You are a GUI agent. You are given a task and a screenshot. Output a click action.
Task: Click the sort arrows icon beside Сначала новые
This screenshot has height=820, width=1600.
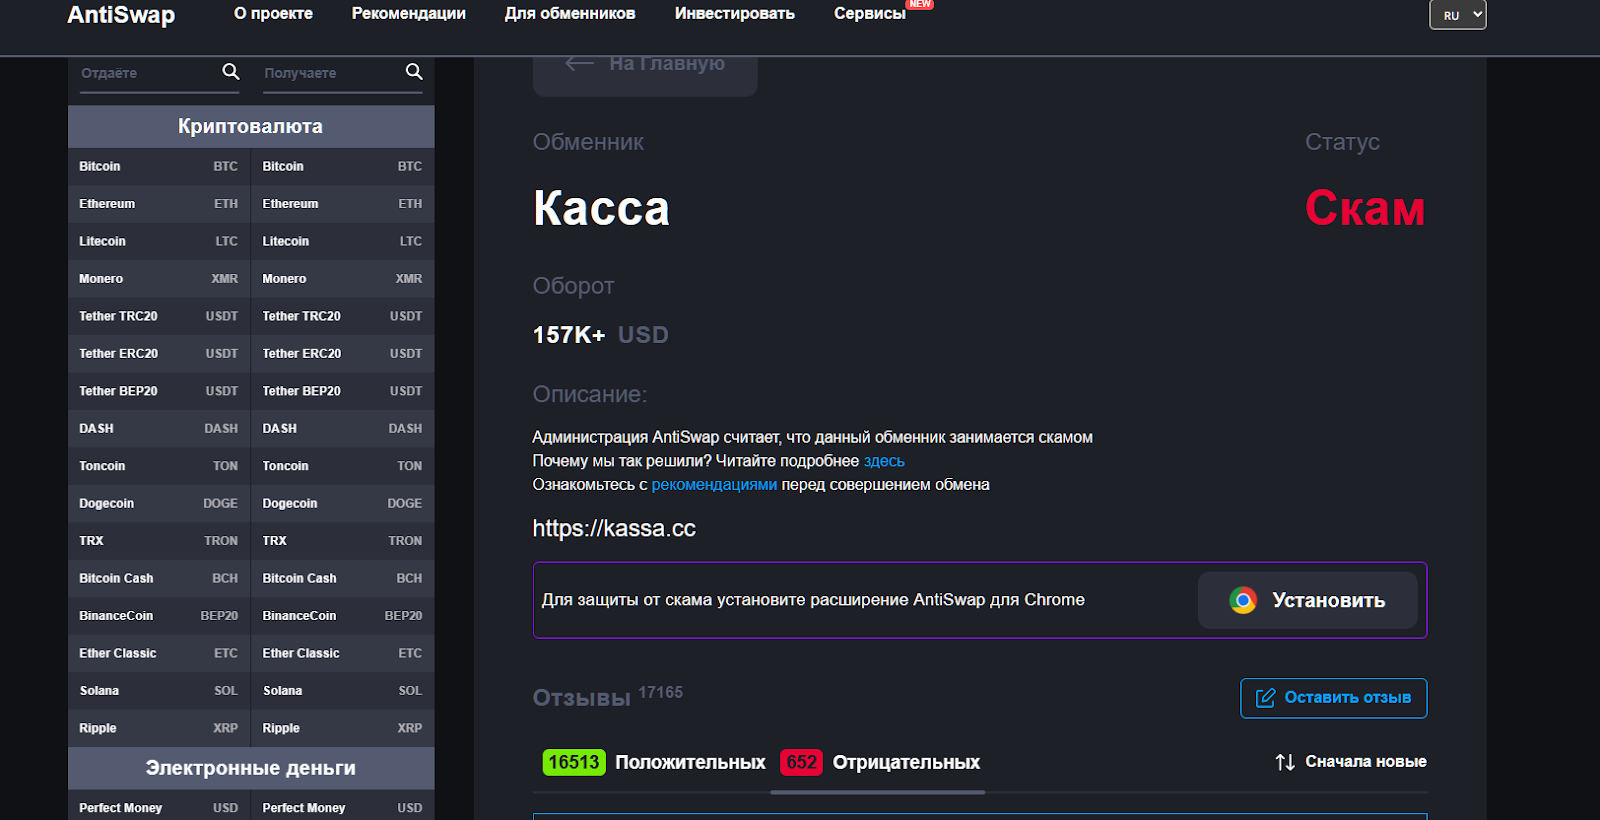(1285, 762)
